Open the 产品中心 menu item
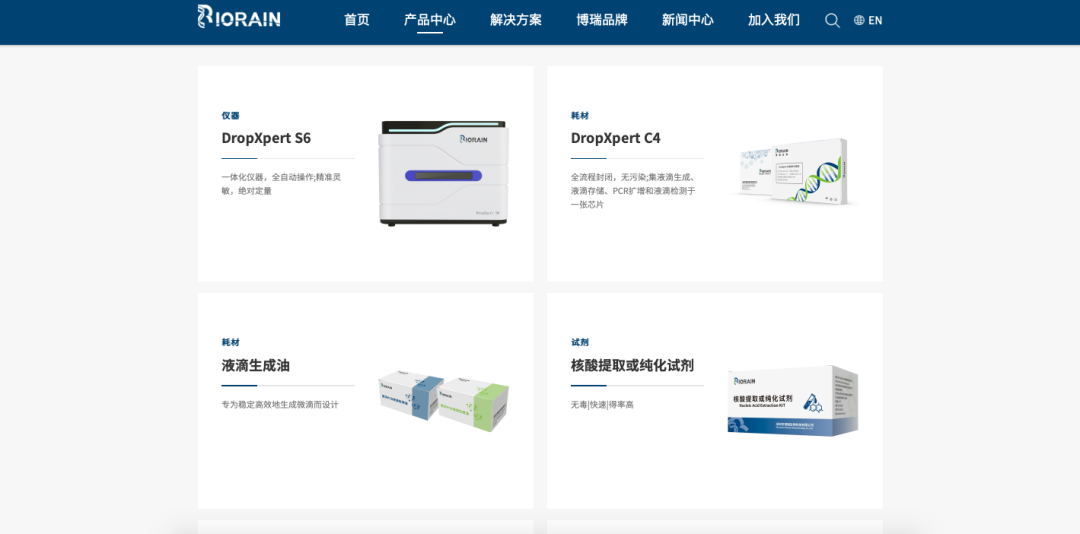1080x534 pixels. (430, 20)
